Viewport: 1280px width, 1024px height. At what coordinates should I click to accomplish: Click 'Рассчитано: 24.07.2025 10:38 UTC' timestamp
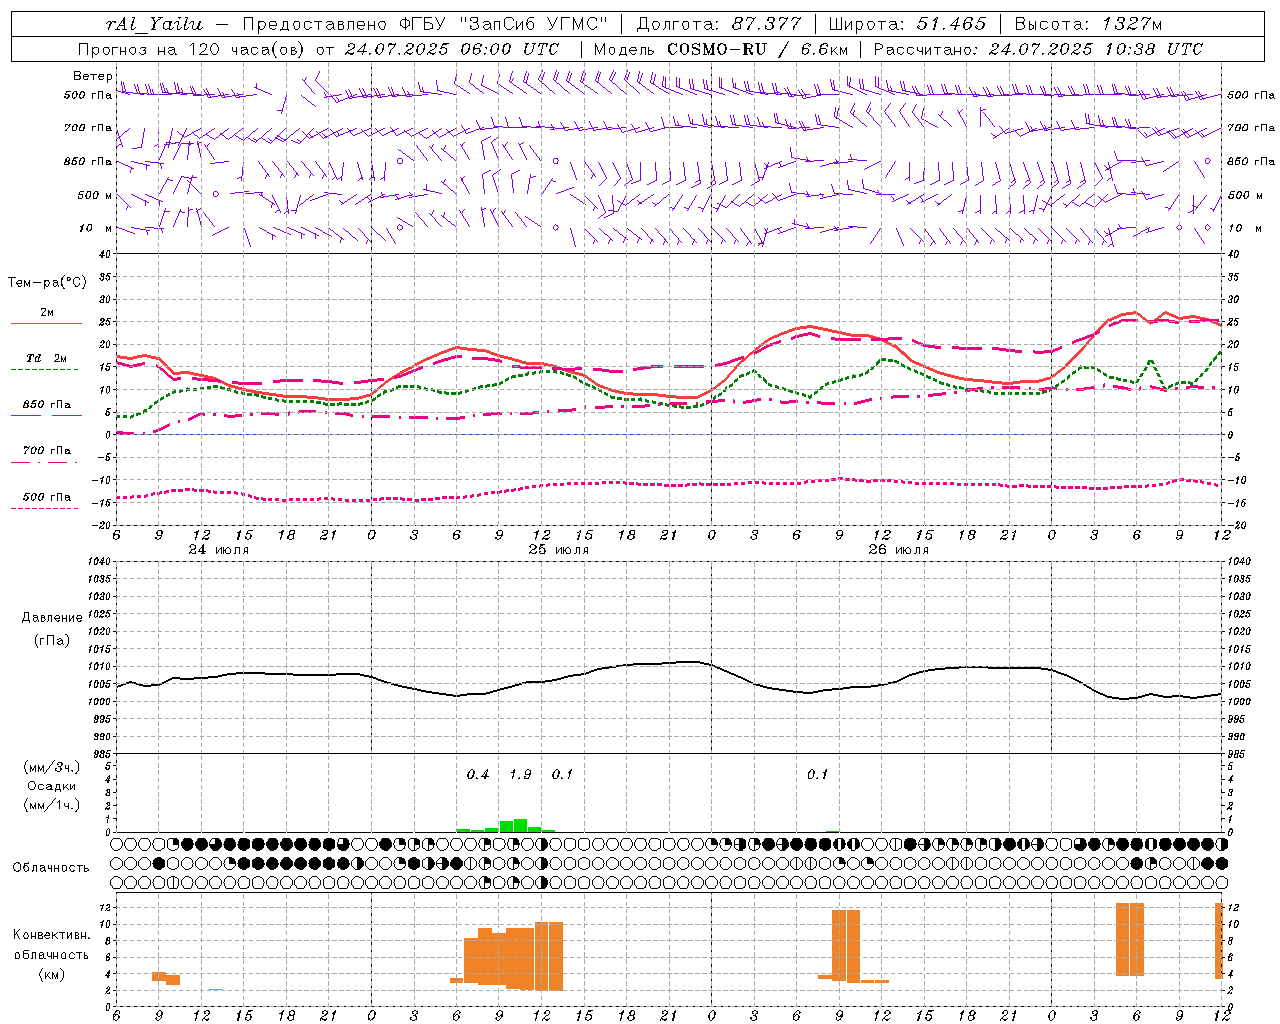pos(1038,49)
